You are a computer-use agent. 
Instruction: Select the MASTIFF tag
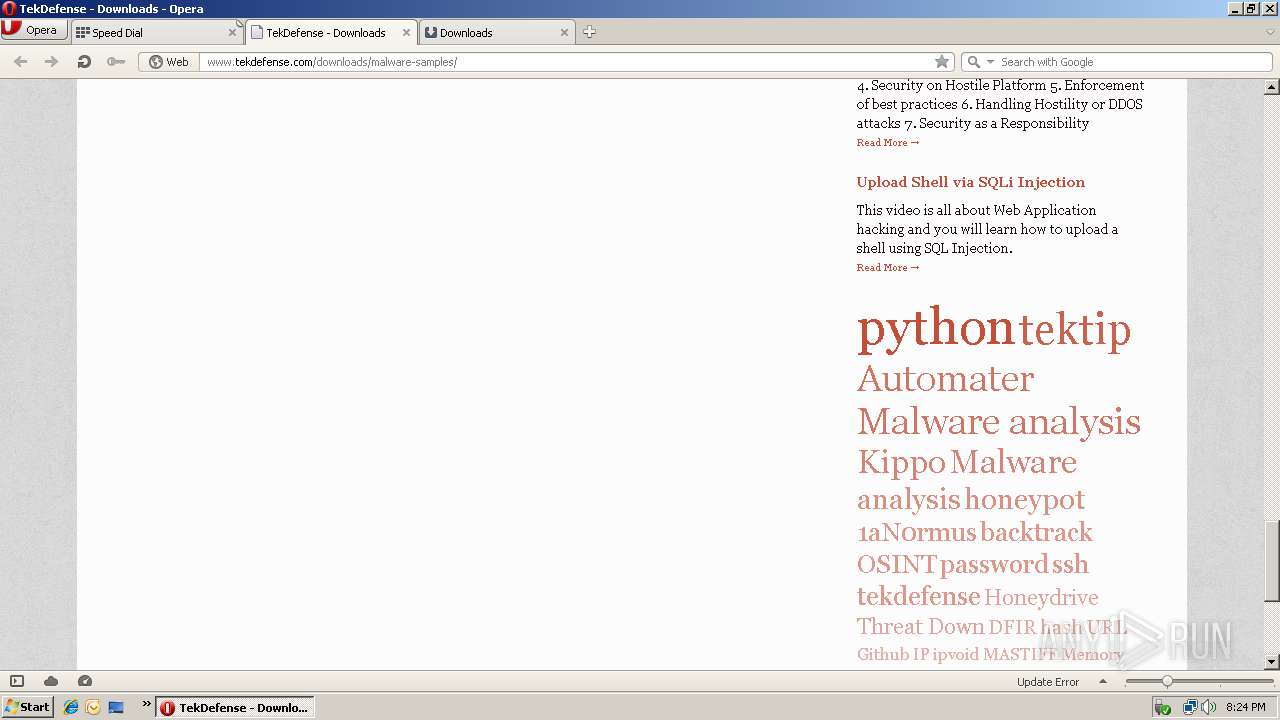click(1020, 655)
